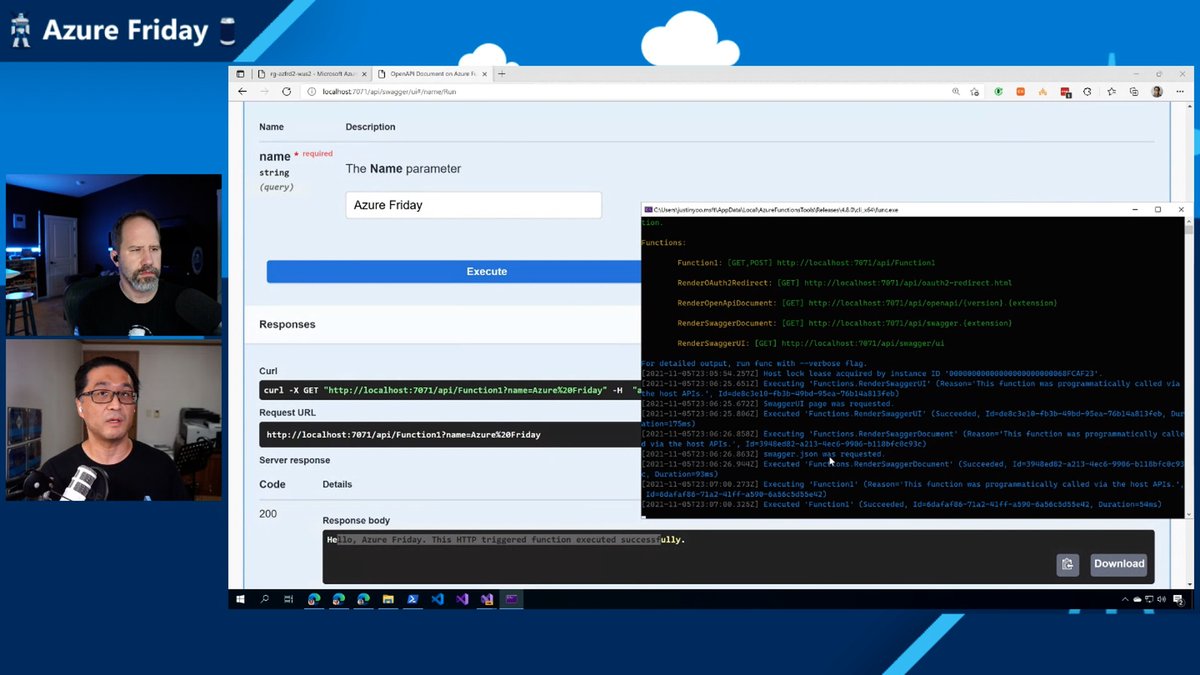Screen dimensions: 1200x675
Task: Click the Curl command text block
Action: coord(450,390)
